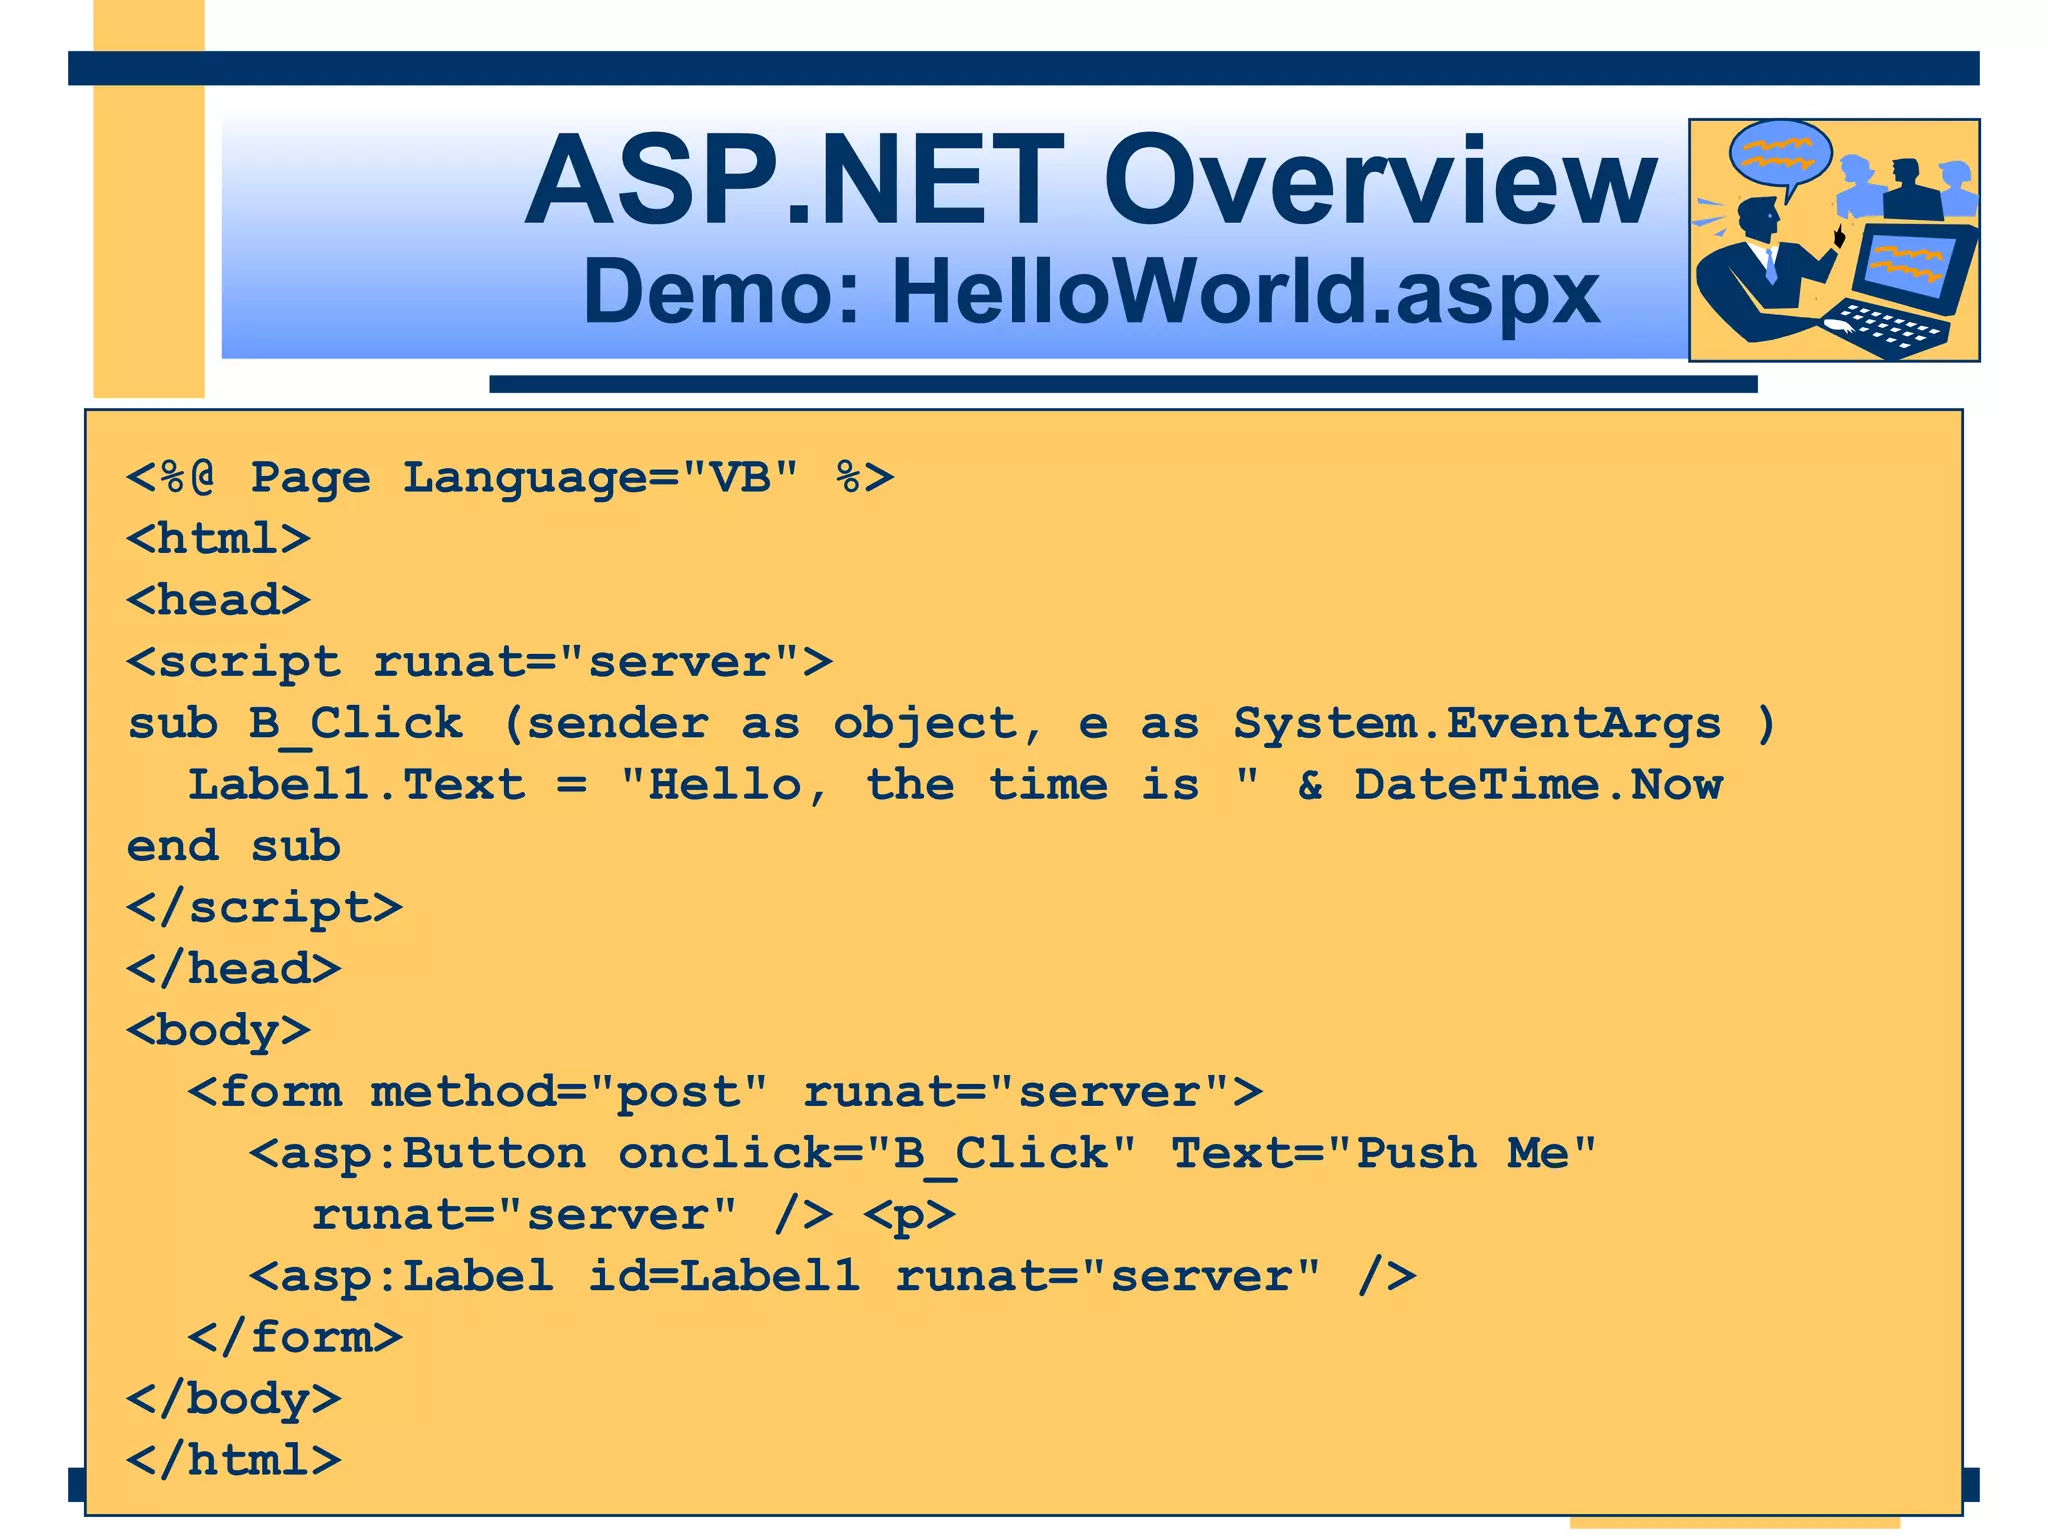Click the closing '</body>' tag line

[x=233, y=1400]
